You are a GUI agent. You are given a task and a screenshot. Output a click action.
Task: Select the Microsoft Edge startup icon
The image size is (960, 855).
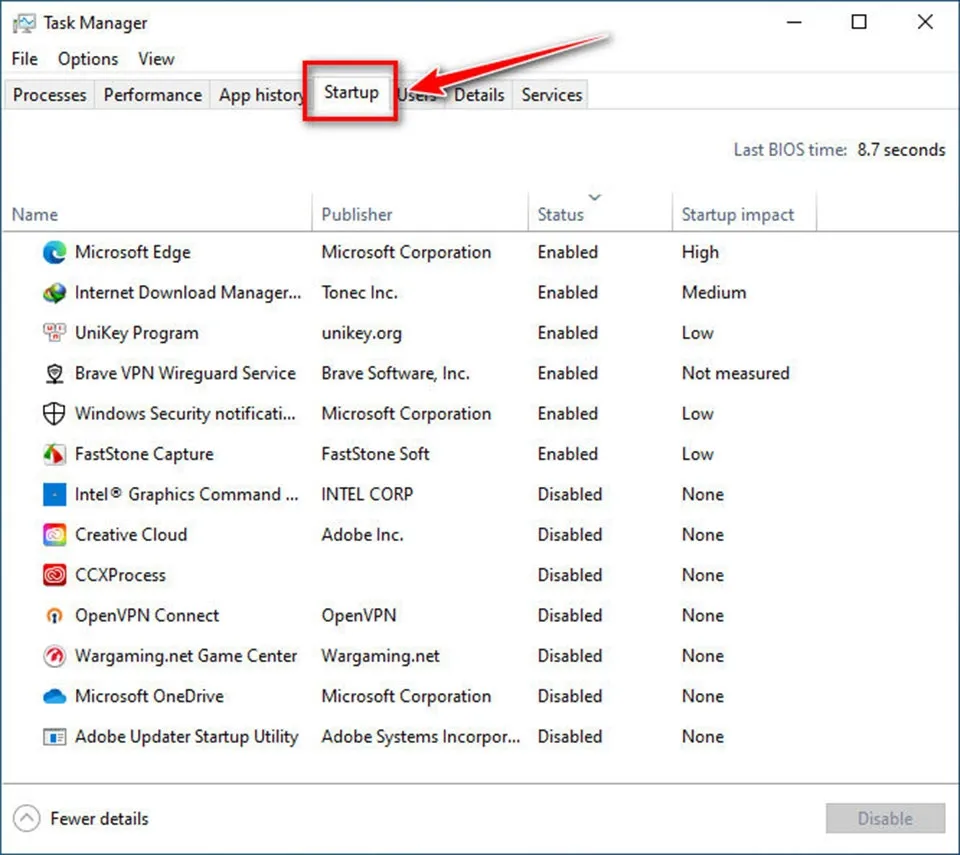click(x=55, y=252)
